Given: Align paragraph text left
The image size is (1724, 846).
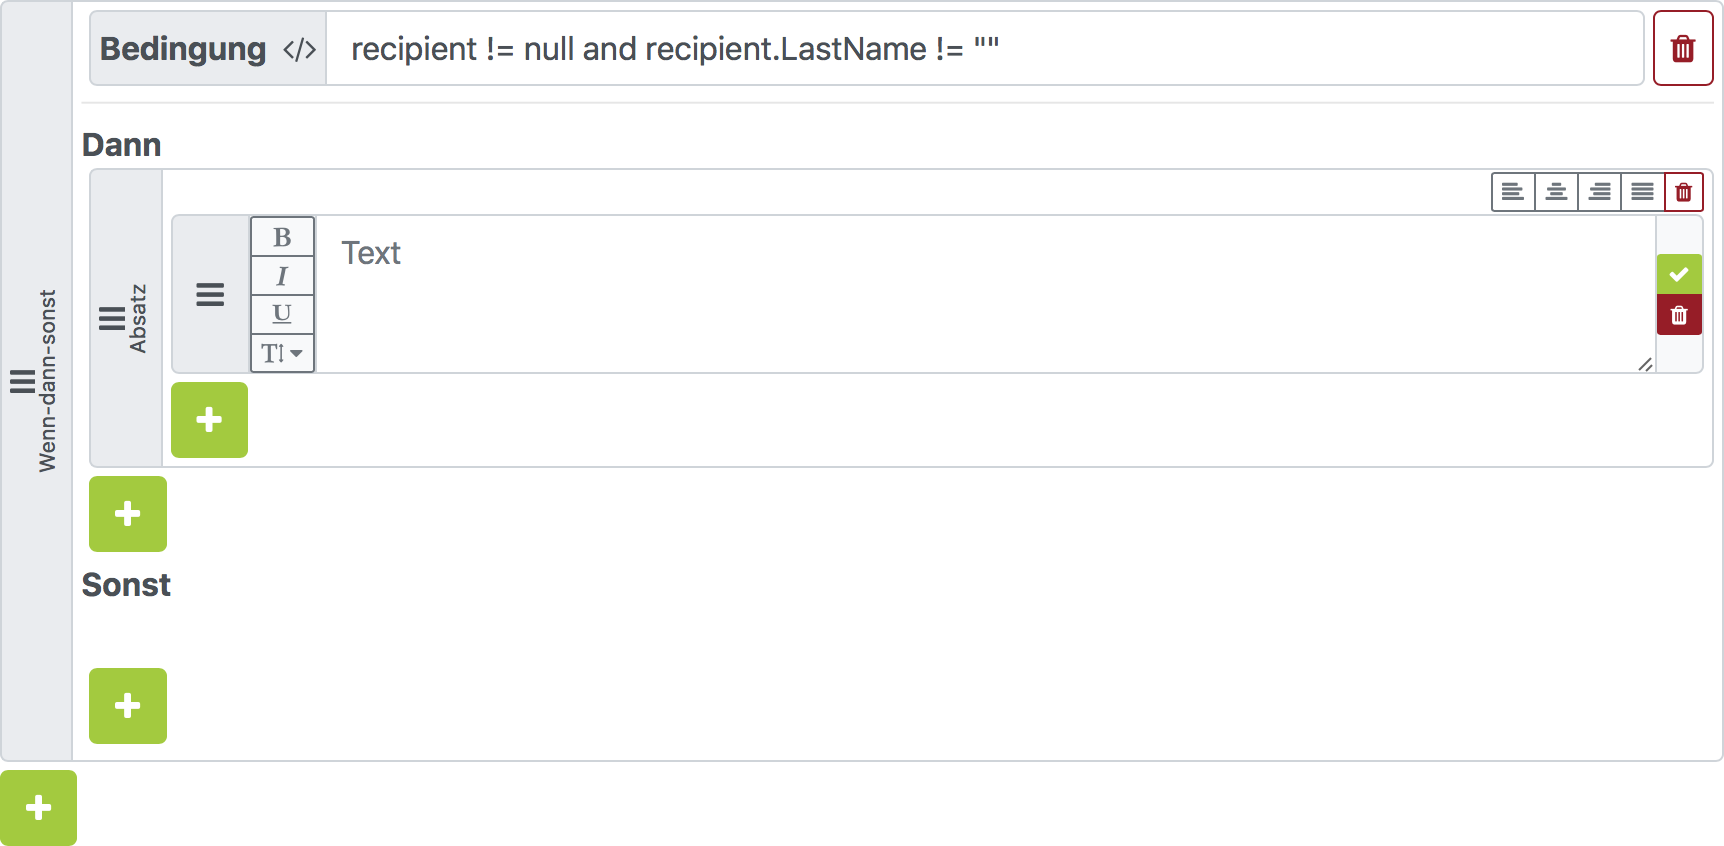Looking at the screenshot, I should (x=1513, y=192).
